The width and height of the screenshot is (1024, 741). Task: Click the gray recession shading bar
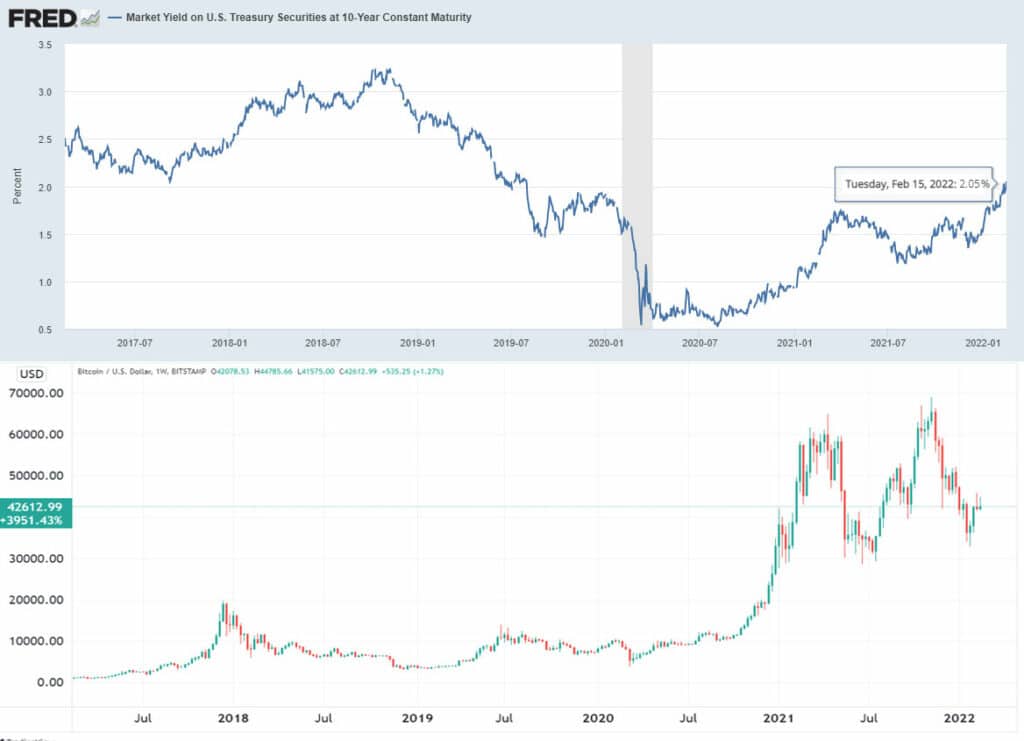point(637,186)
